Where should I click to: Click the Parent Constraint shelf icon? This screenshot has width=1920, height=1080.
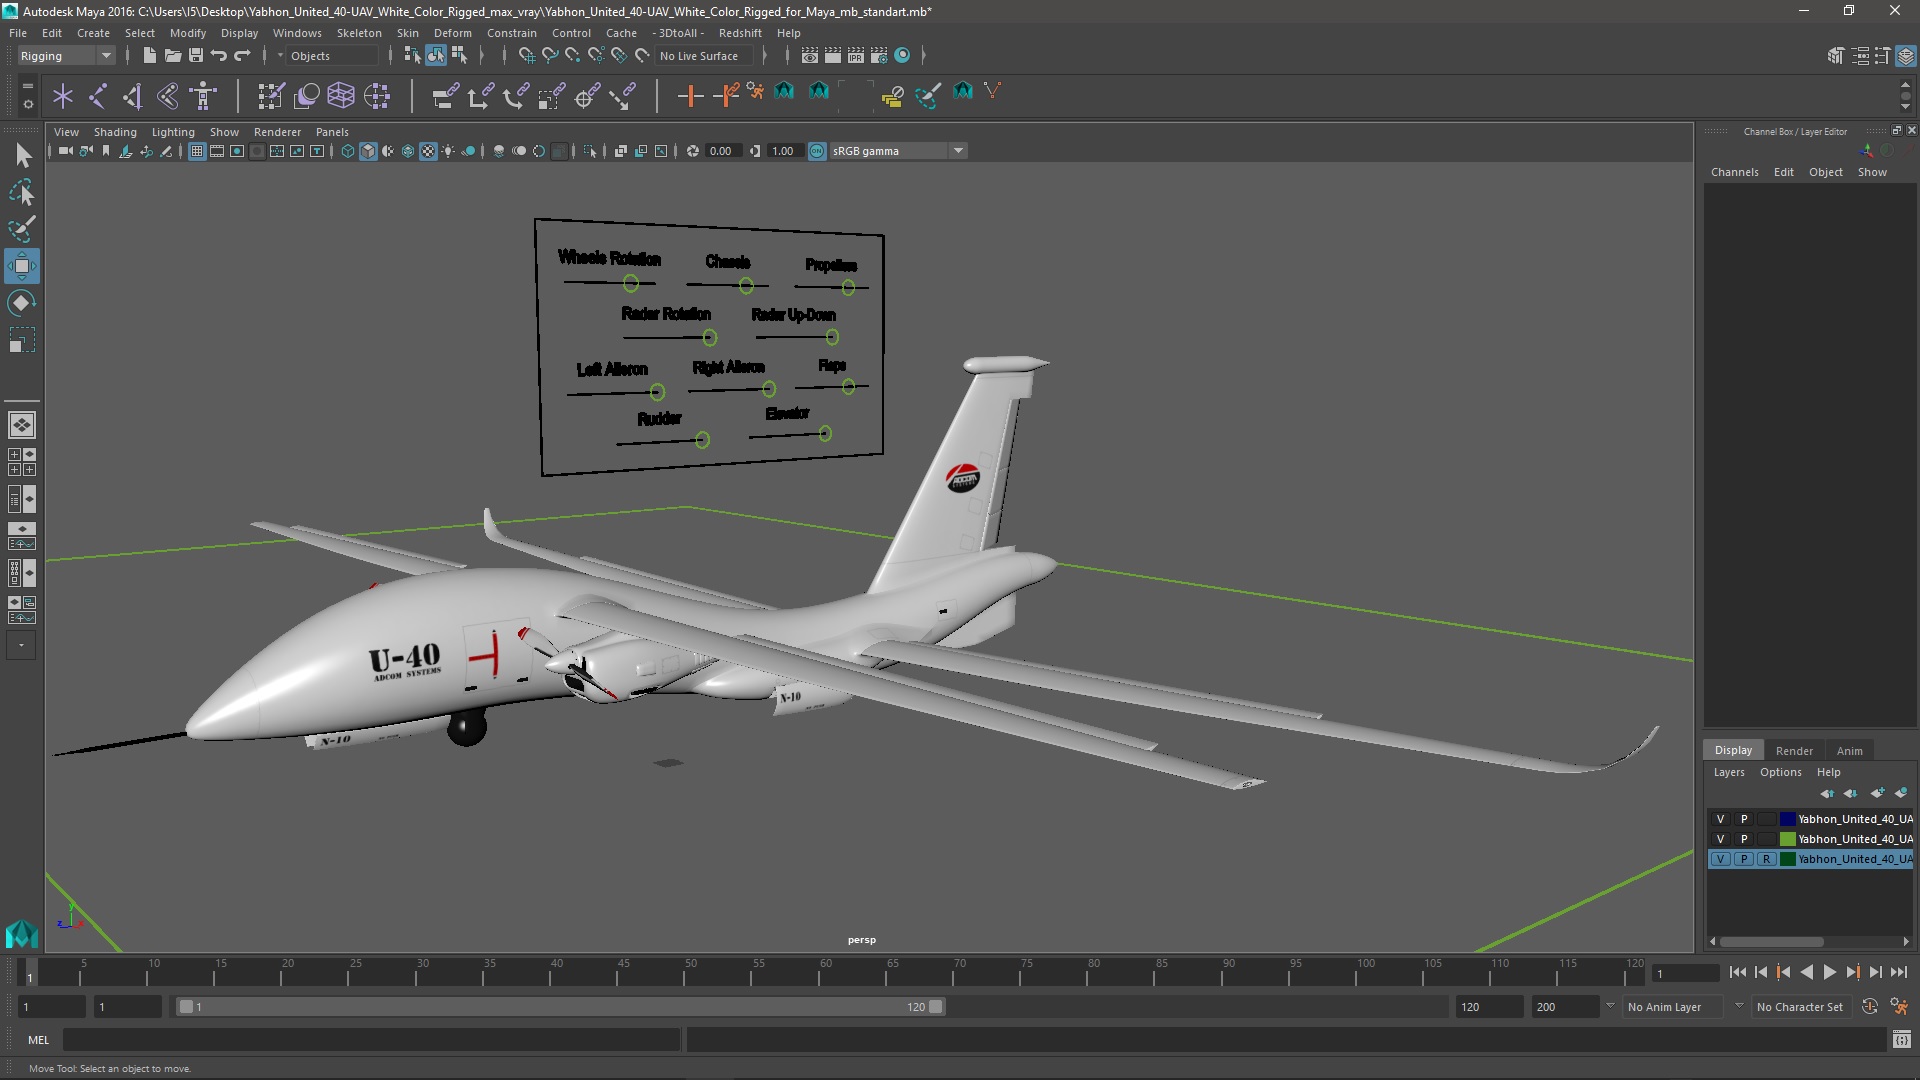tap(445, 96)
